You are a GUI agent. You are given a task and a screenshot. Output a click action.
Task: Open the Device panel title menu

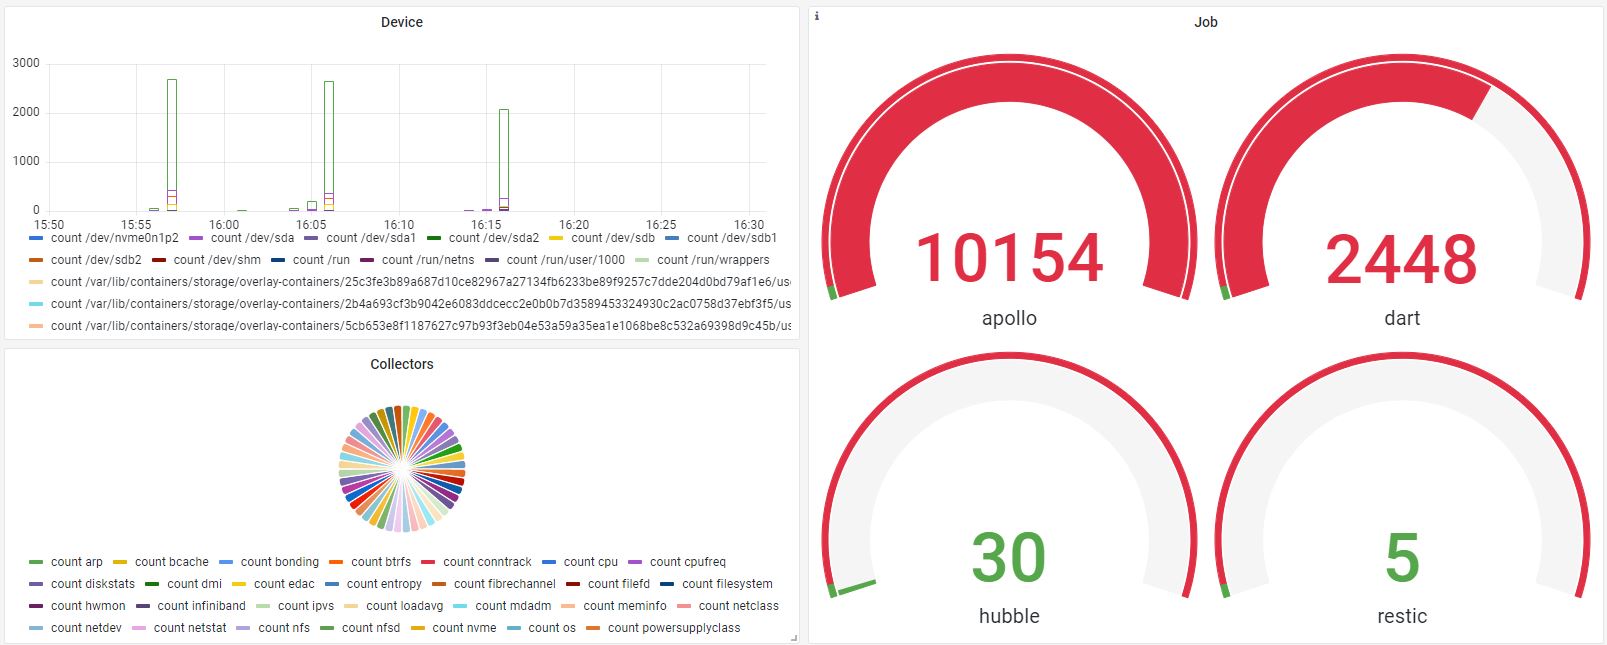pos(402,22)
